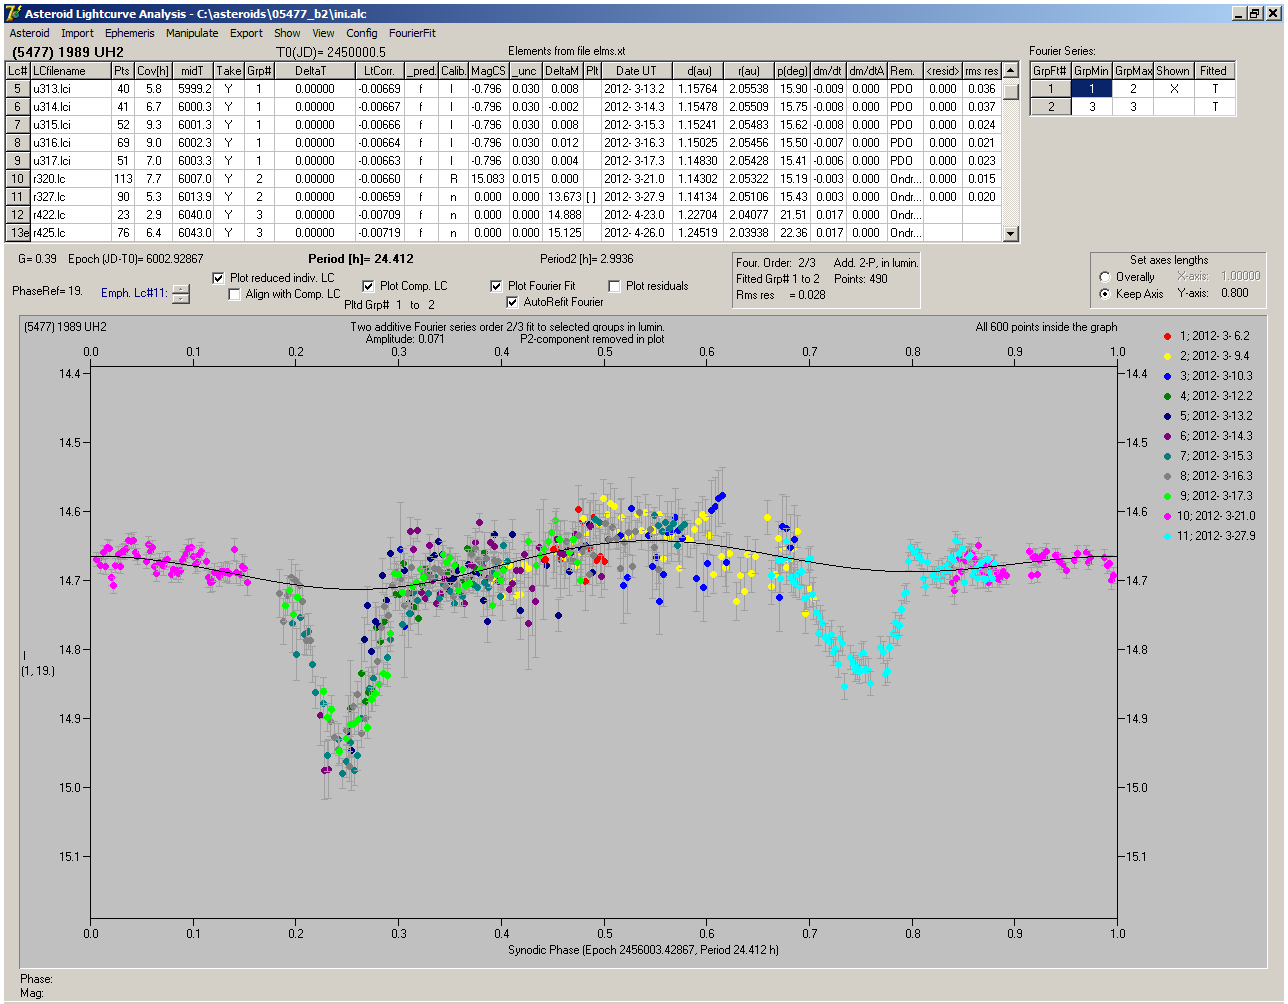Screen dimensions: 1288x1004
Task: Click the MagCS column header
Action: pos(488,71)
